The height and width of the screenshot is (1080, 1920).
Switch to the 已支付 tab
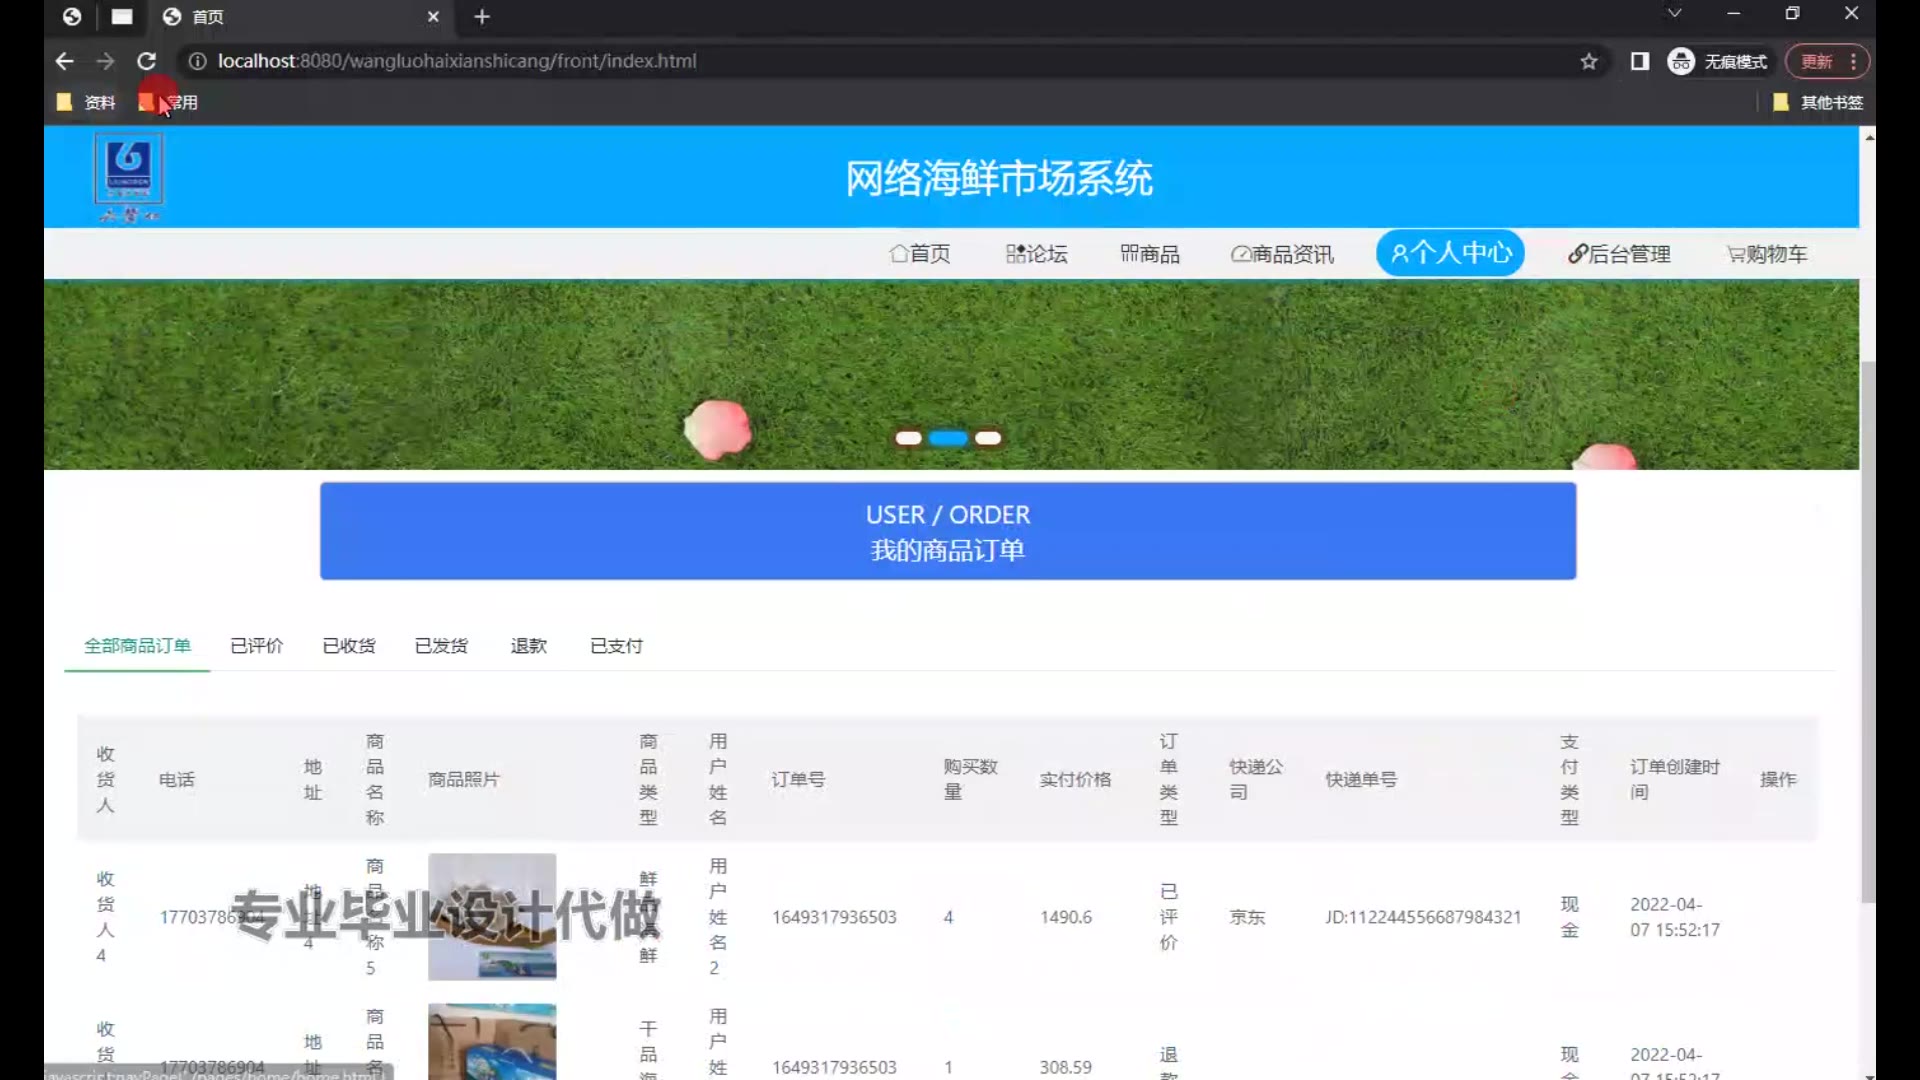point(617,646)
